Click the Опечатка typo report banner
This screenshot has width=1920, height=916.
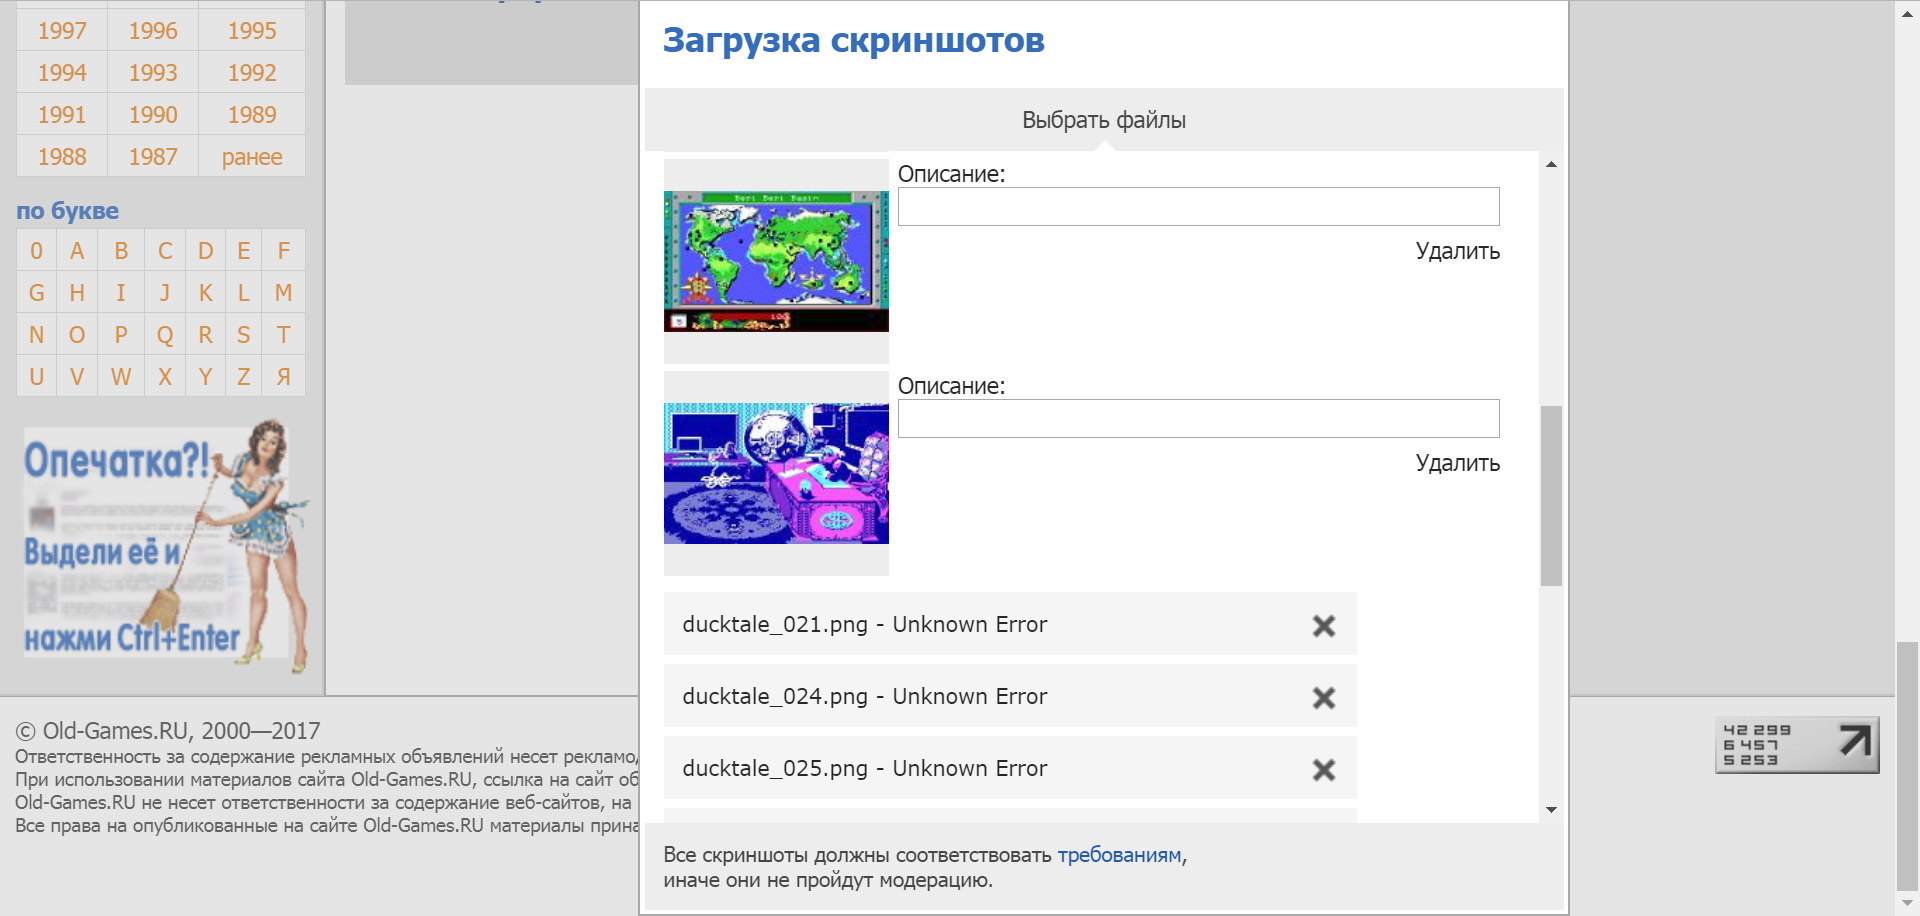click(166, 546)
